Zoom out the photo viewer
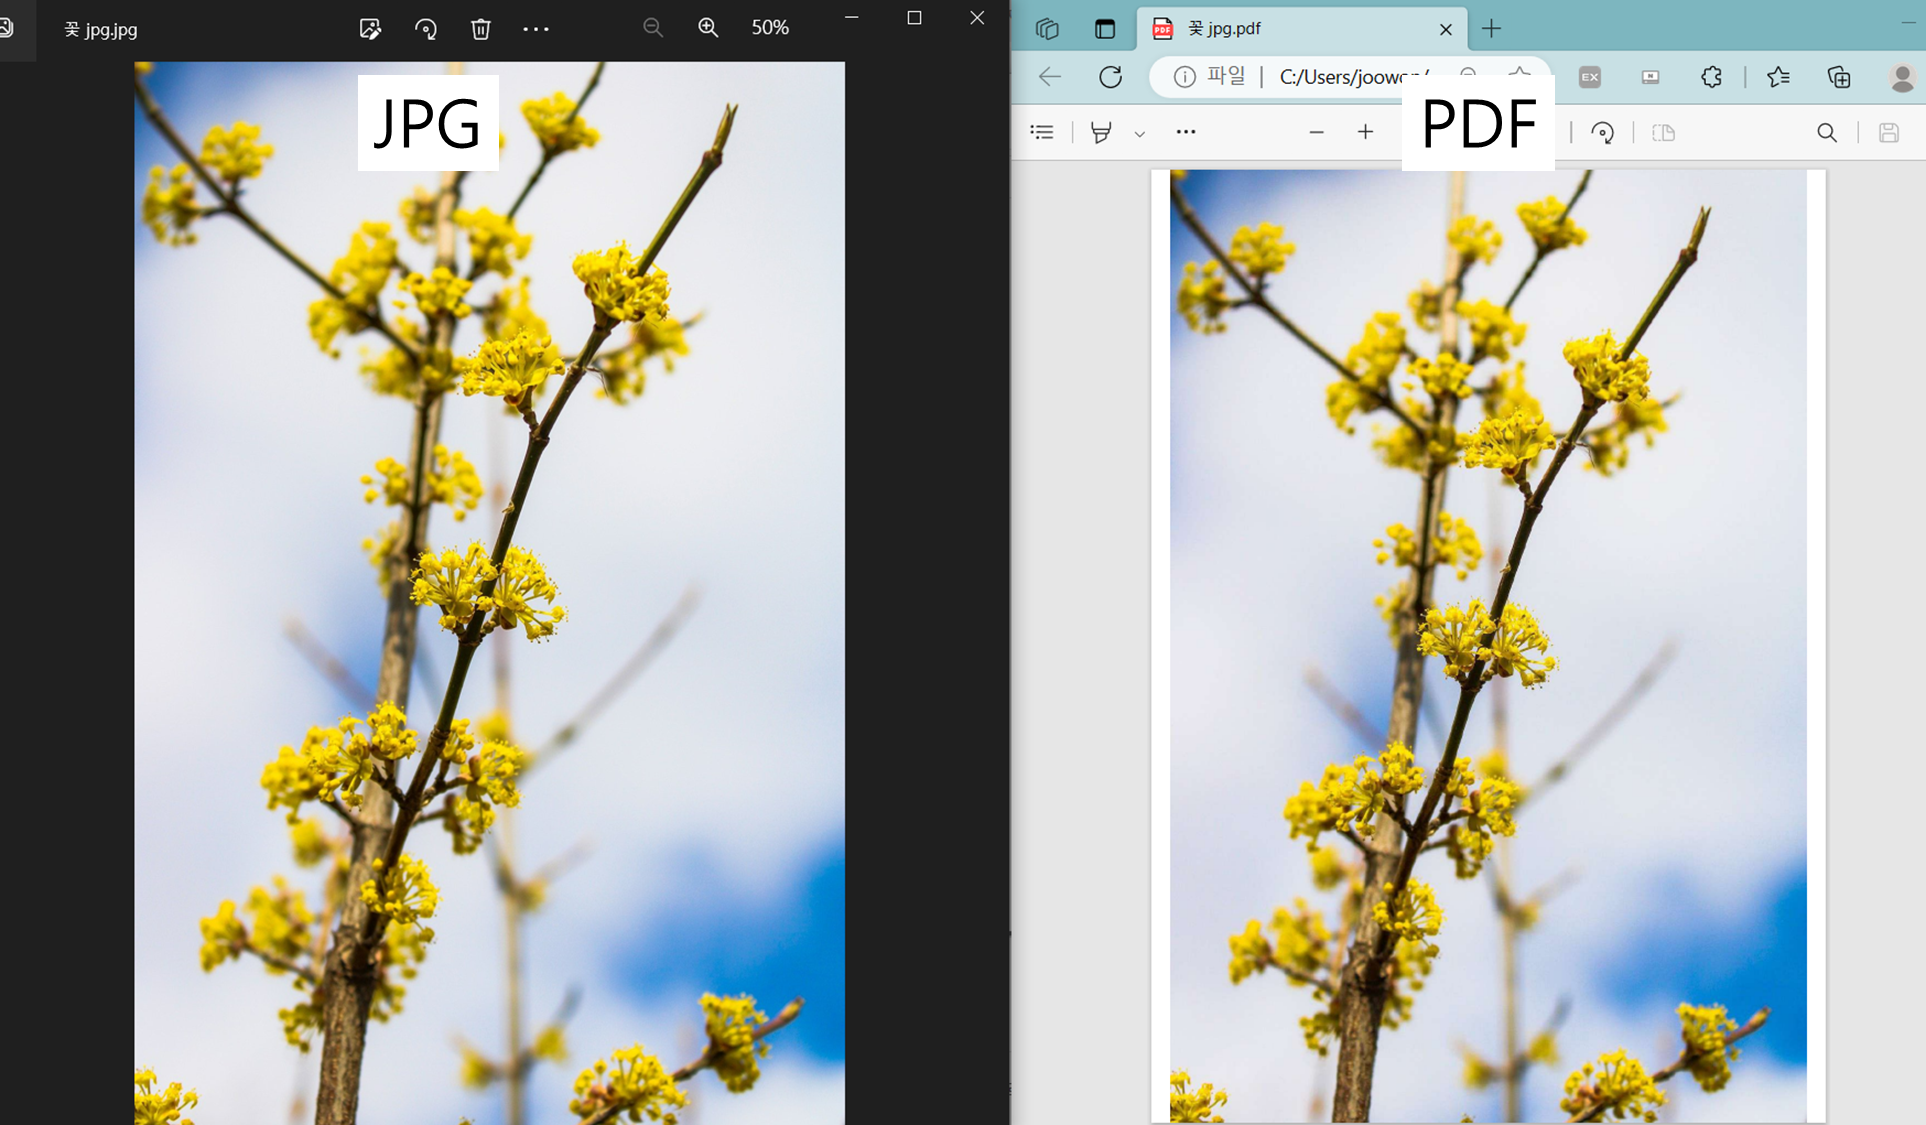1926x1125 pixels. click(653, 28)
